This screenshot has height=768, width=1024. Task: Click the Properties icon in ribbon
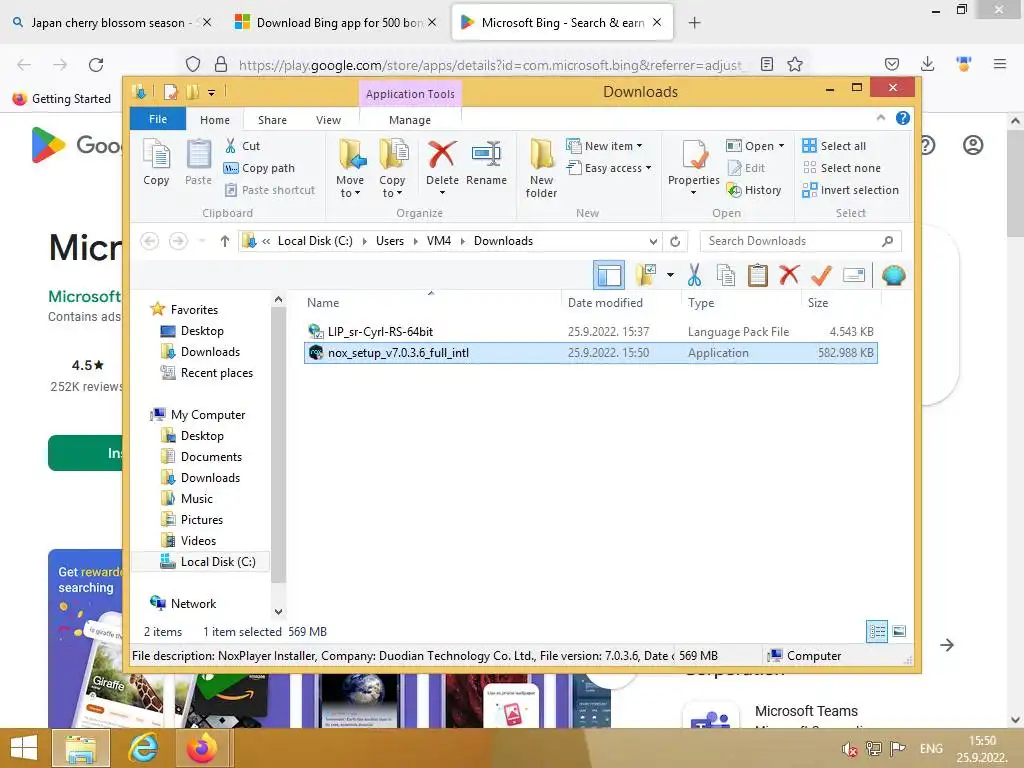pyautogui.click(x=694, y=155)
